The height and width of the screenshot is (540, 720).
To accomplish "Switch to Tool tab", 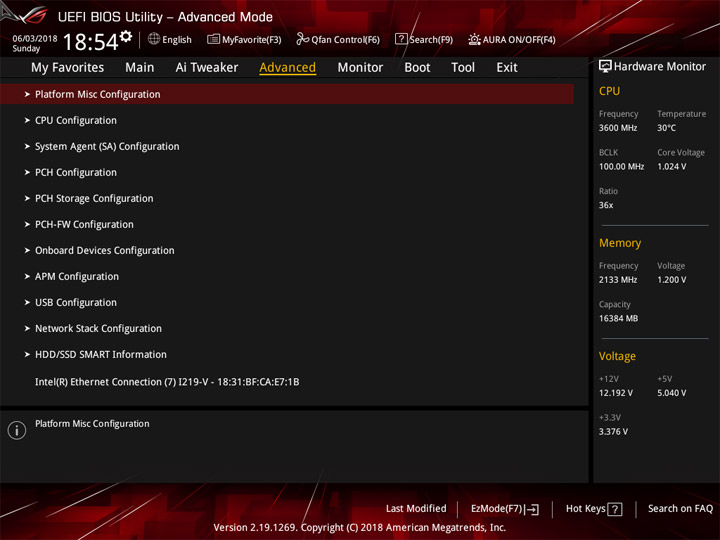I will 463,68.
